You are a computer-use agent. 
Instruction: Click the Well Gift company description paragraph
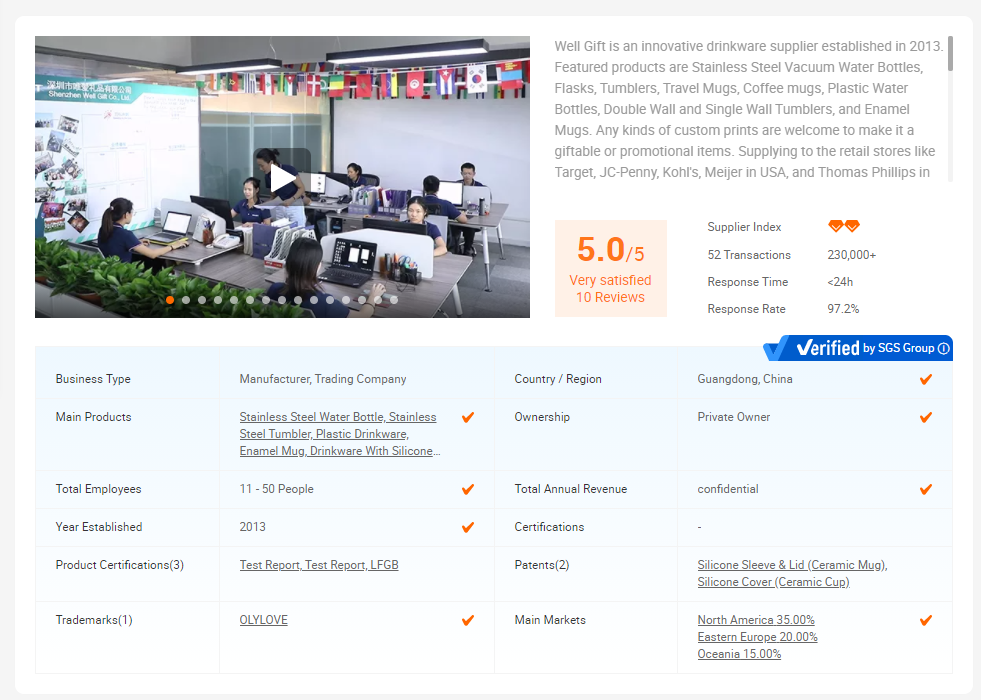[749, 109]
